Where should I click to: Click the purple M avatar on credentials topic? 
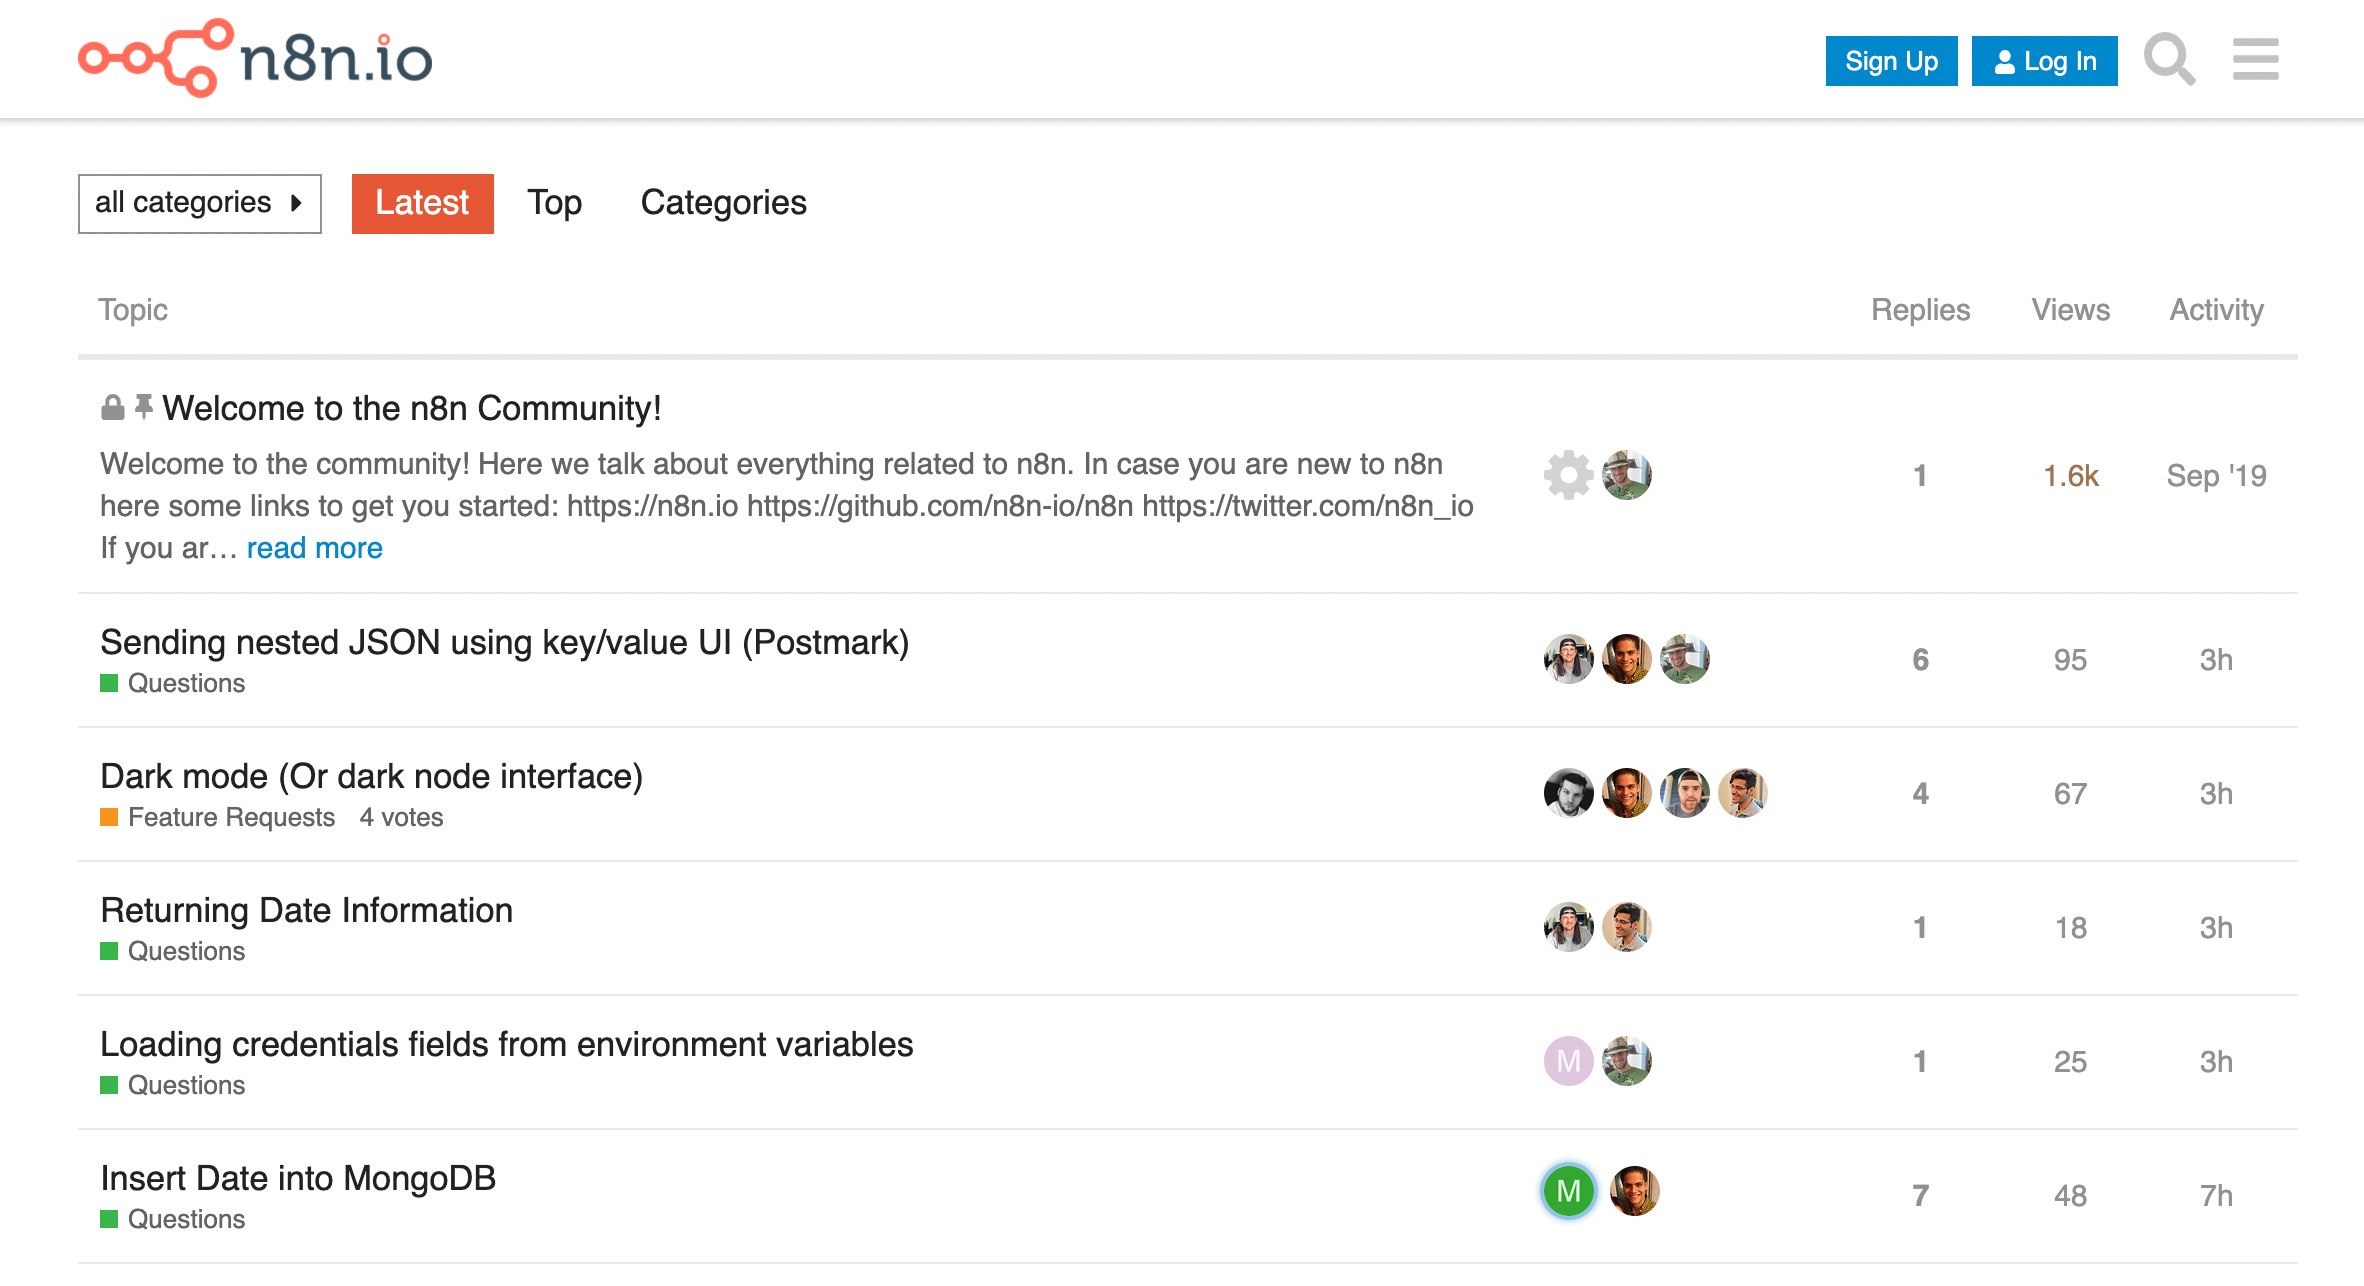[x=1568, y=1060]
